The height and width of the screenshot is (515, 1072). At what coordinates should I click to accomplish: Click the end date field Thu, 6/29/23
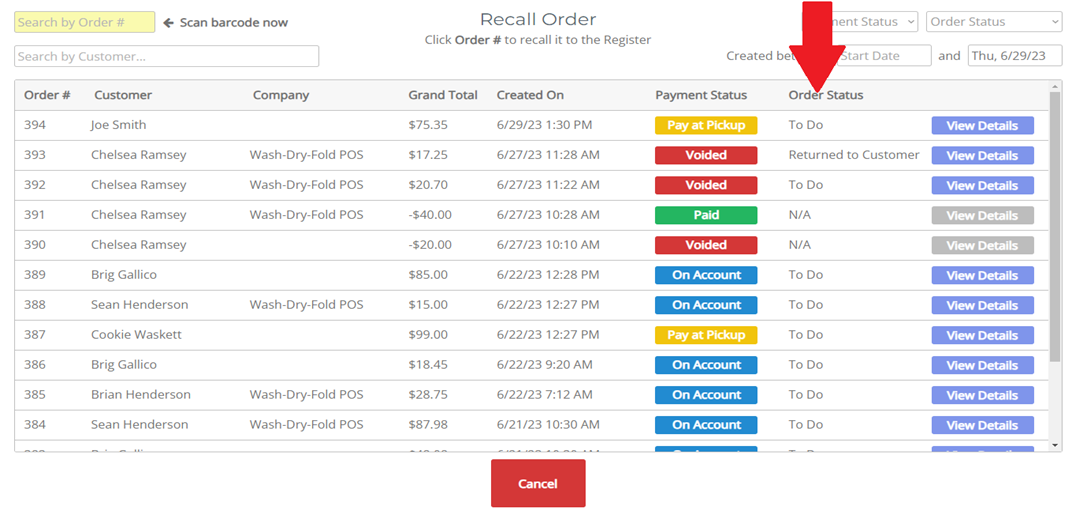(x=1015, y=56)
